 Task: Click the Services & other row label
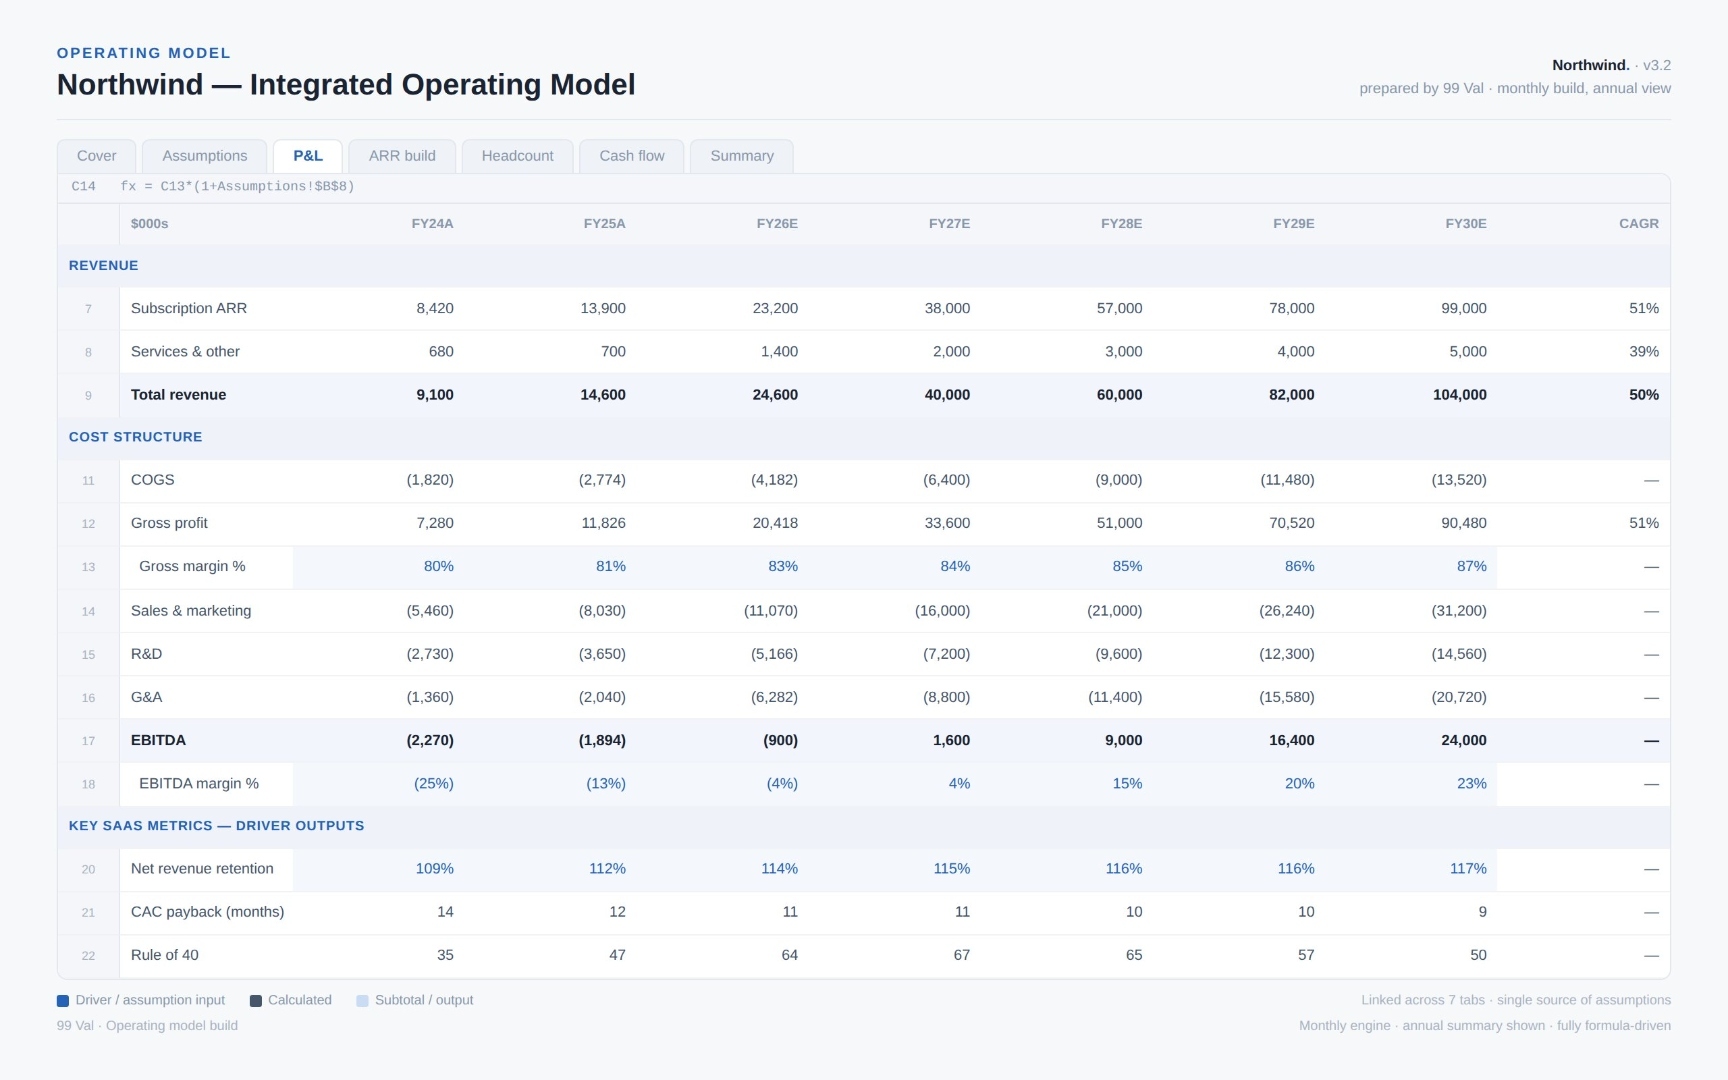185,351
